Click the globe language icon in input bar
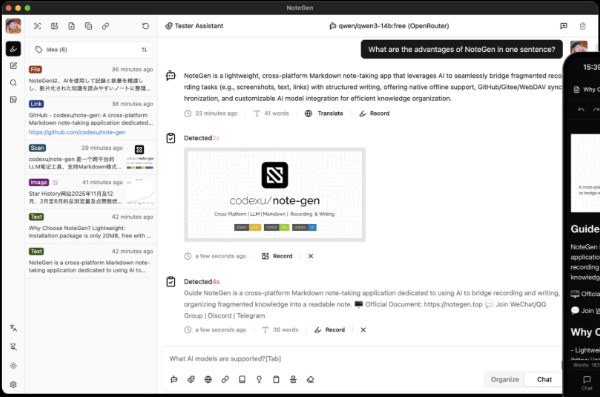 pyautogui.click(x=208, y=379)
